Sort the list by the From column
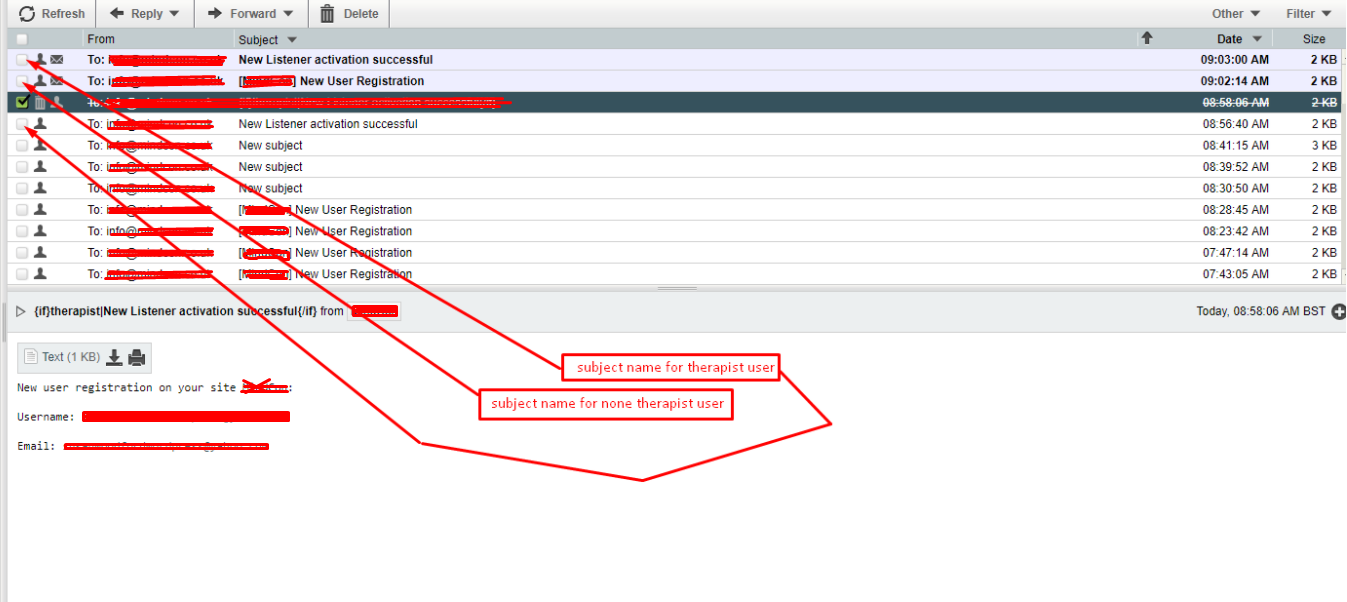 click(101, 39)
